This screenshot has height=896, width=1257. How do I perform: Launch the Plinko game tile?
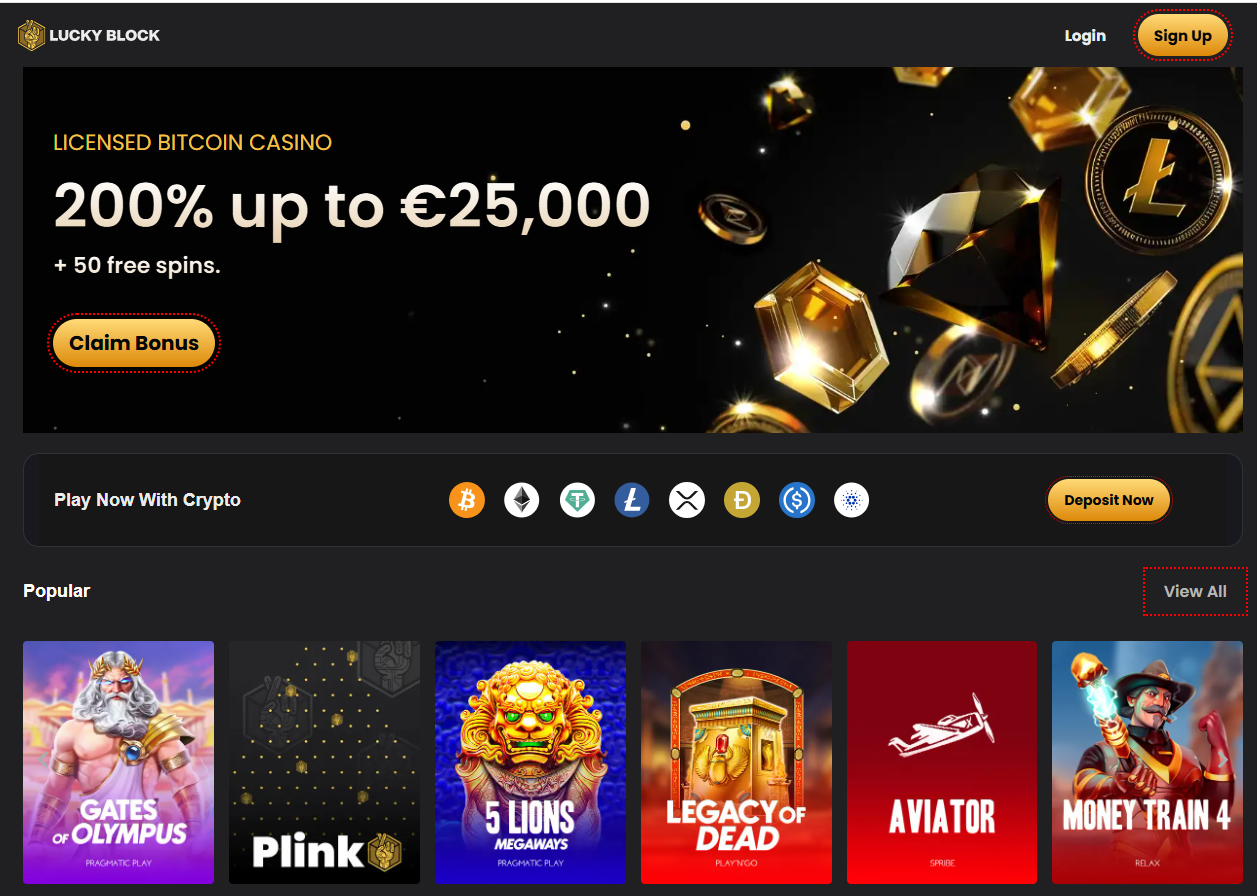coord(324,762)
